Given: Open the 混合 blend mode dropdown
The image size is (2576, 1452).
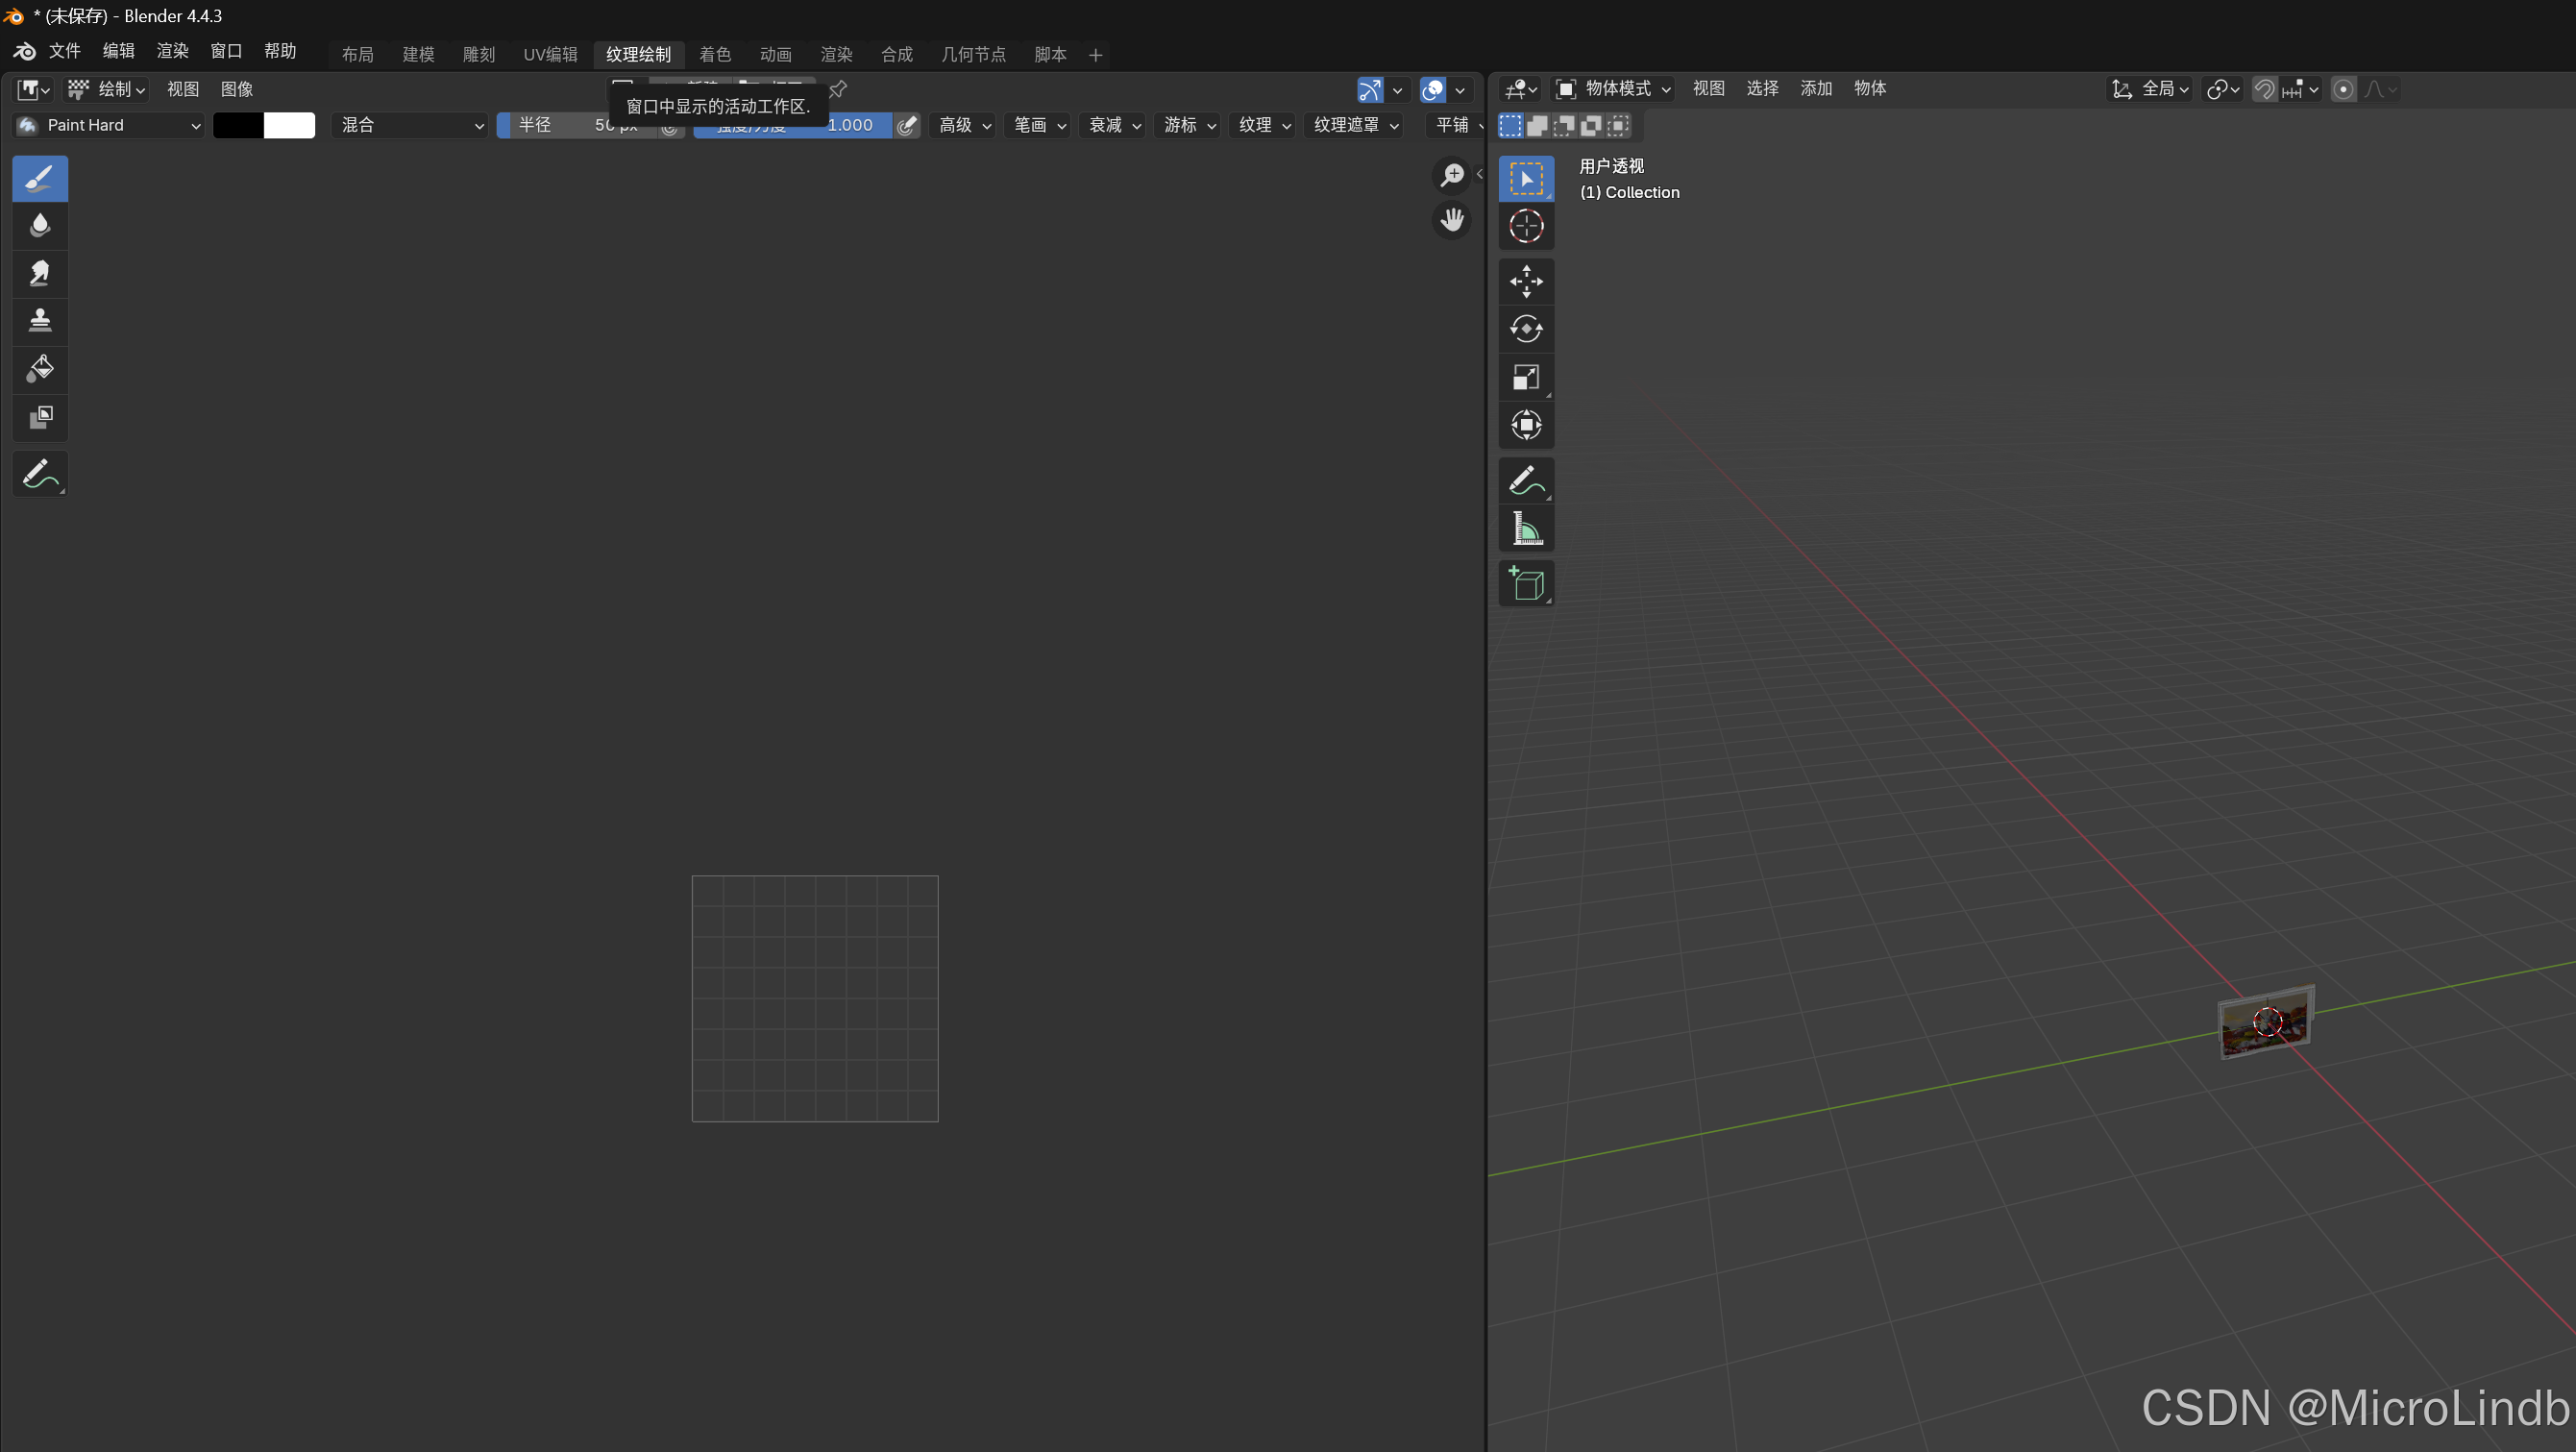Looking at the screenshot, I should coord(410,125).
